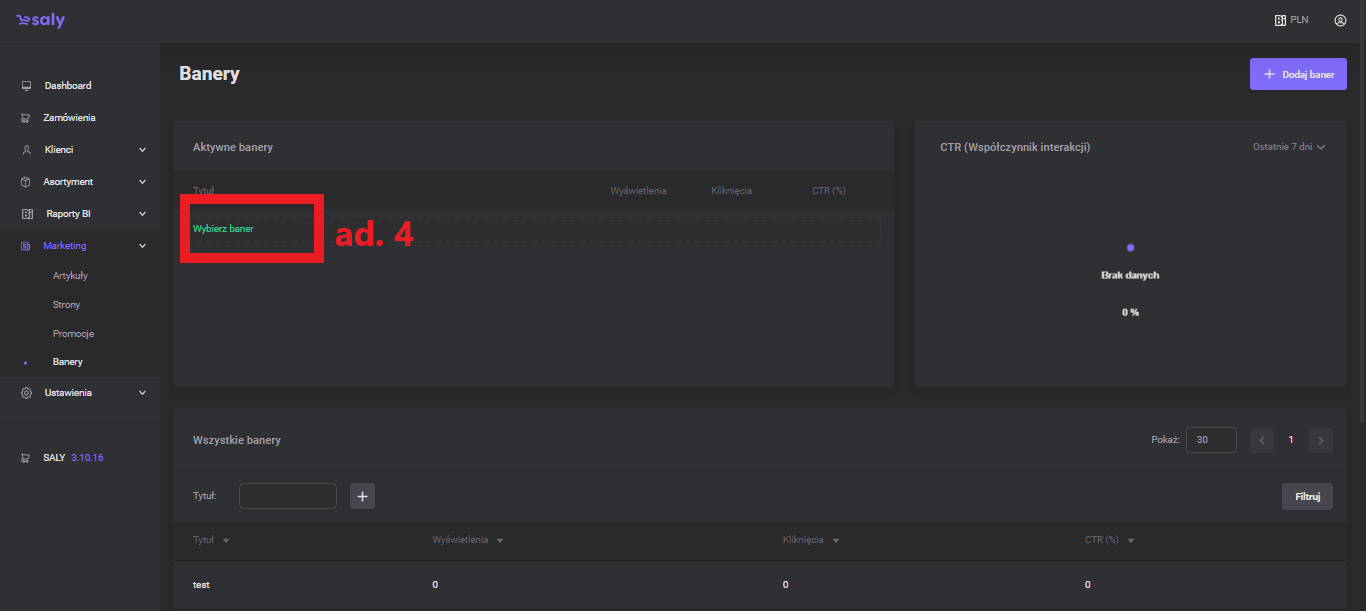Click the PLN currency icon

(x=1280, y=20)
